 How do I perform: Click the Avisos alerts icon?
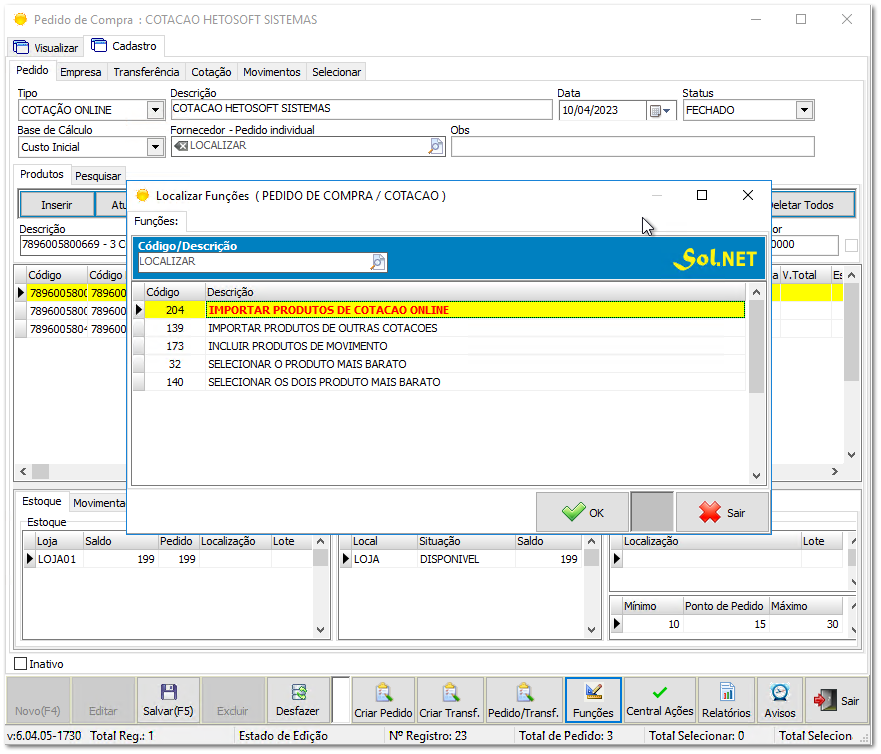point(779,693)
